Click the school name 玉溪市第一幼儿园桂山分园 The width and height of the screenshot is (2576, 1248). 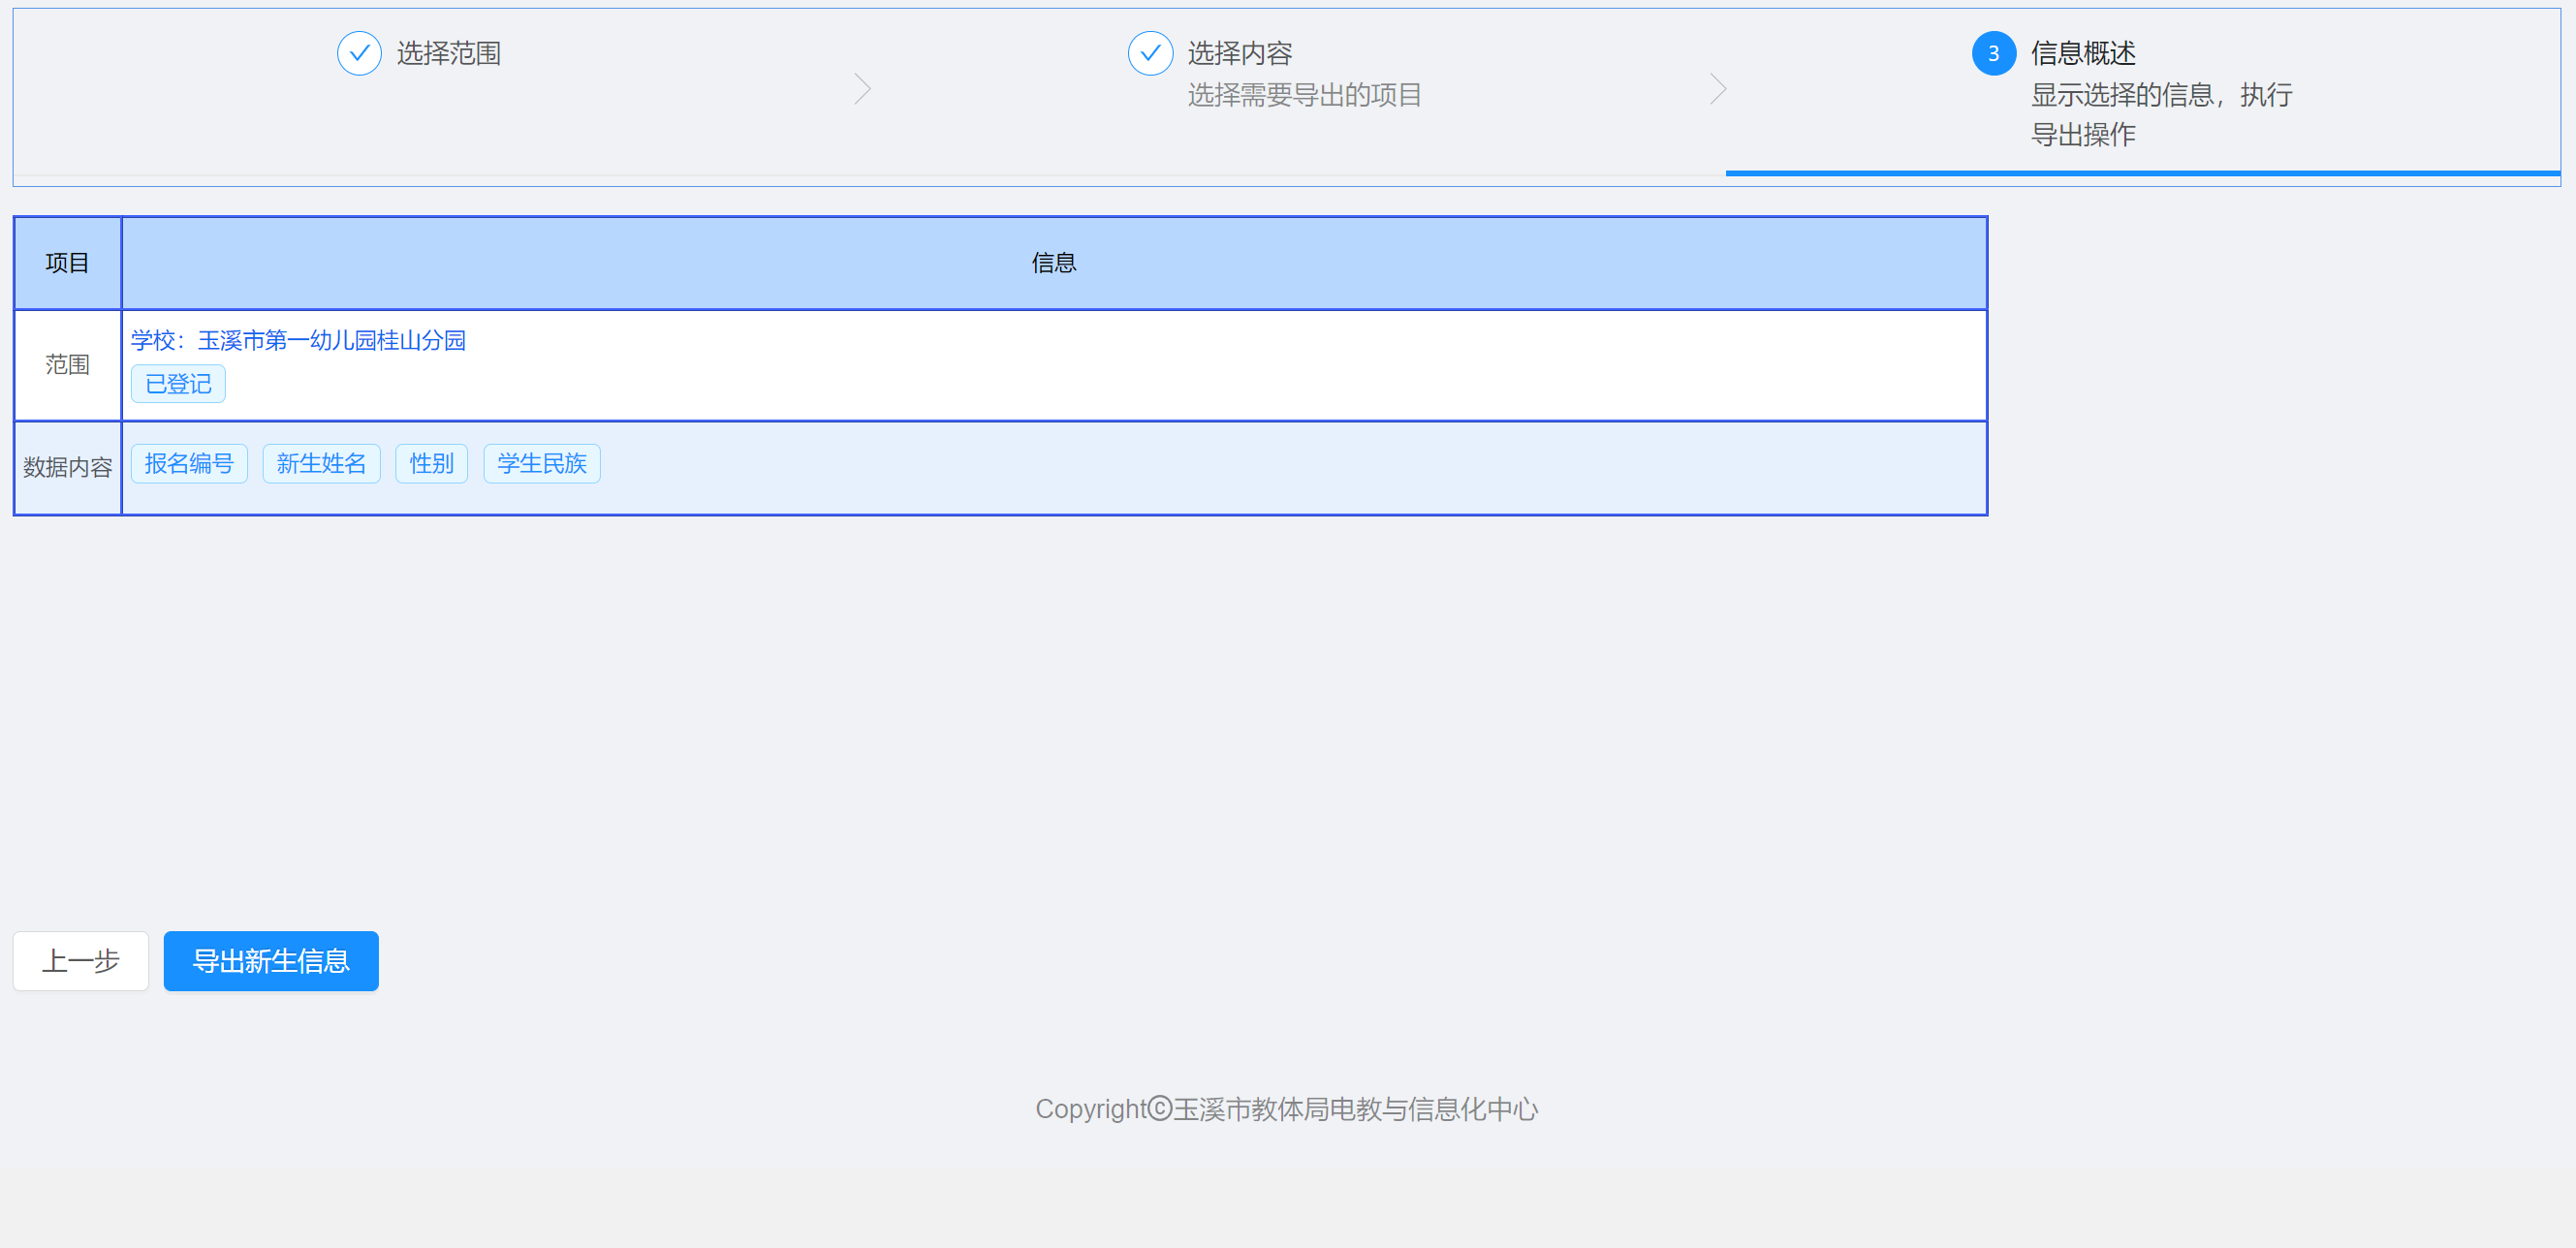click(x=332, y=341)
